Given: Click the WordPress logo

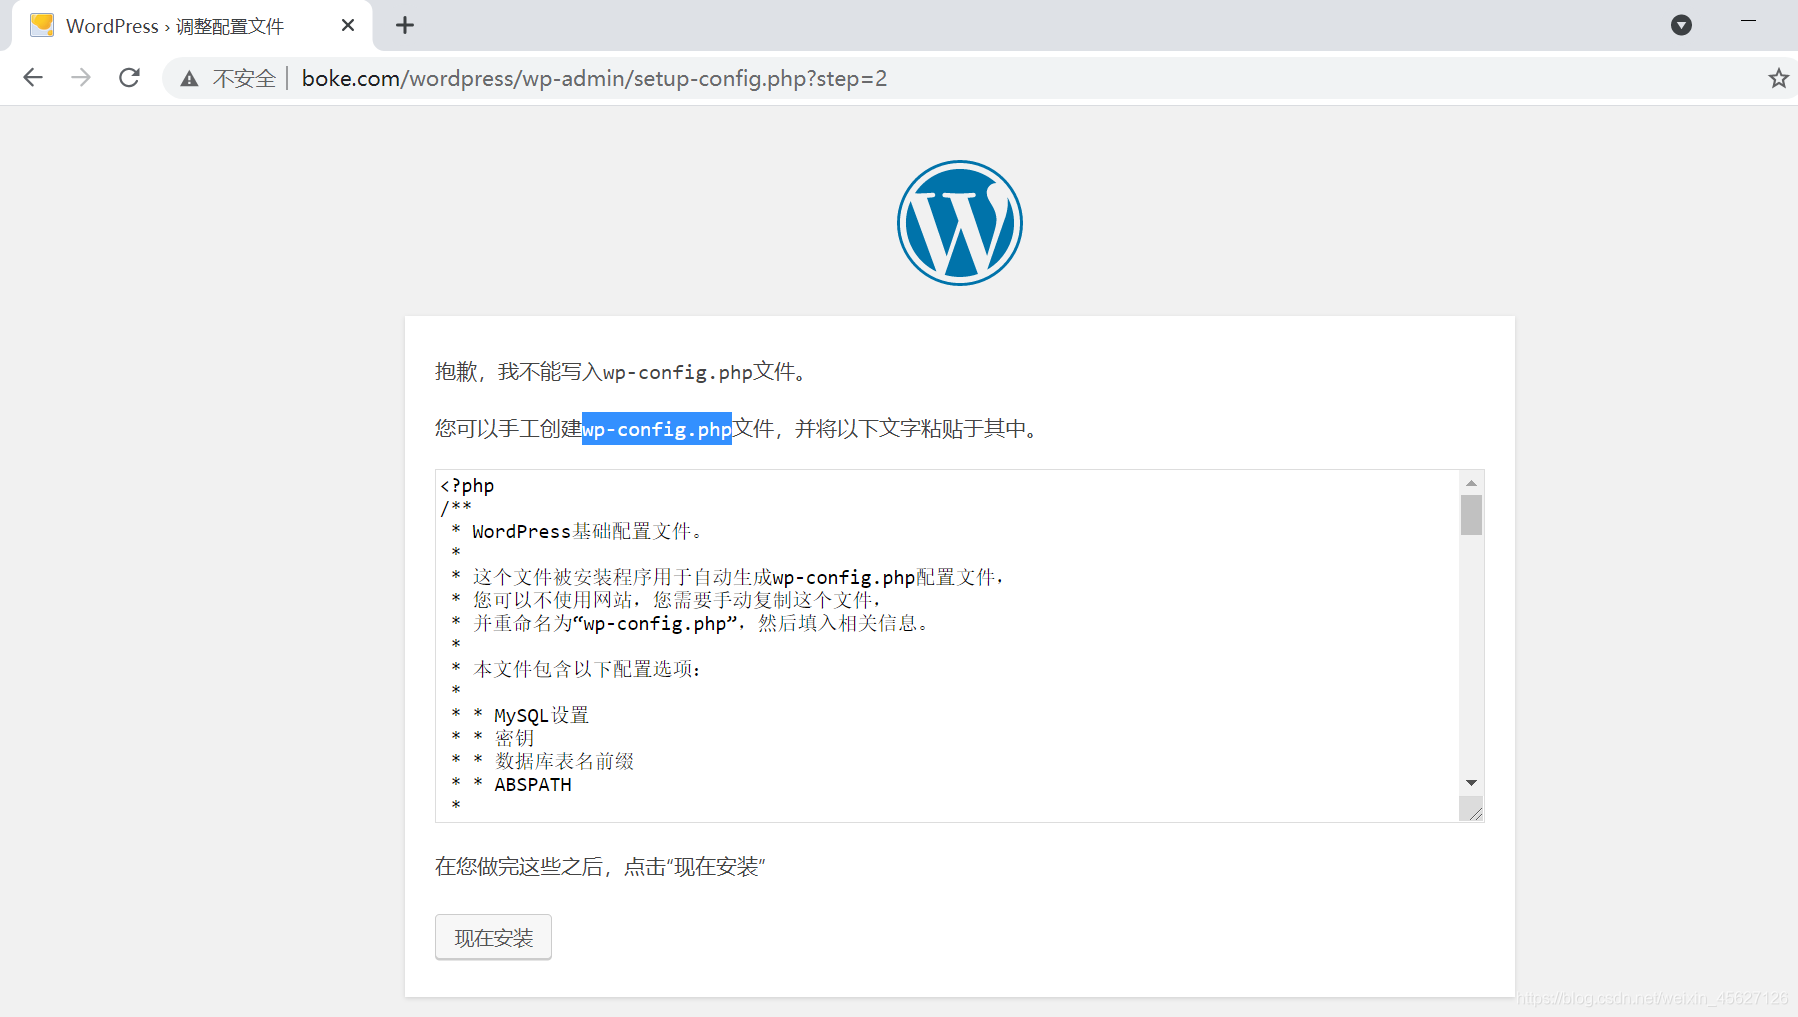Looking at the screenshot, I should coord(960,223).
